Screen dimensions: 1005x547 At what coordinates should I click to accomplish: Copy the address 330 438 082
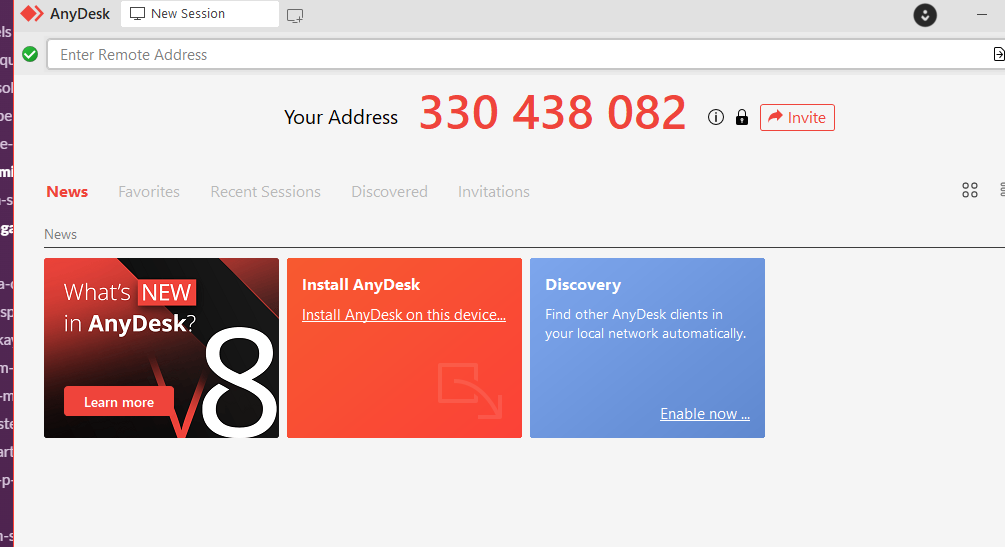(552, 113)
